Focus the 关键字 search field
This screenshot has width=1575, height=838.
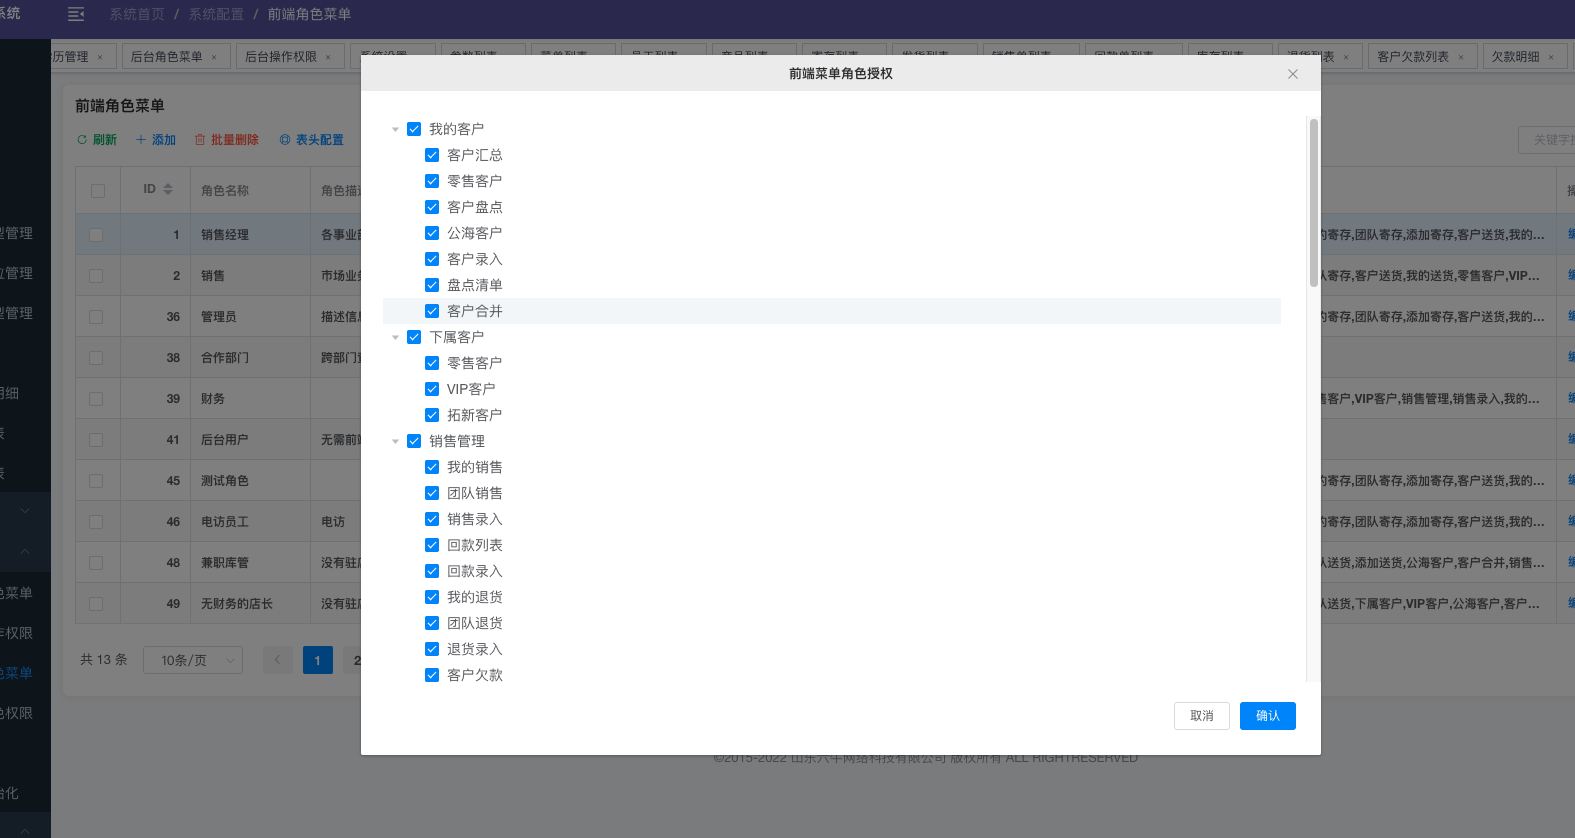point(1547,140)
